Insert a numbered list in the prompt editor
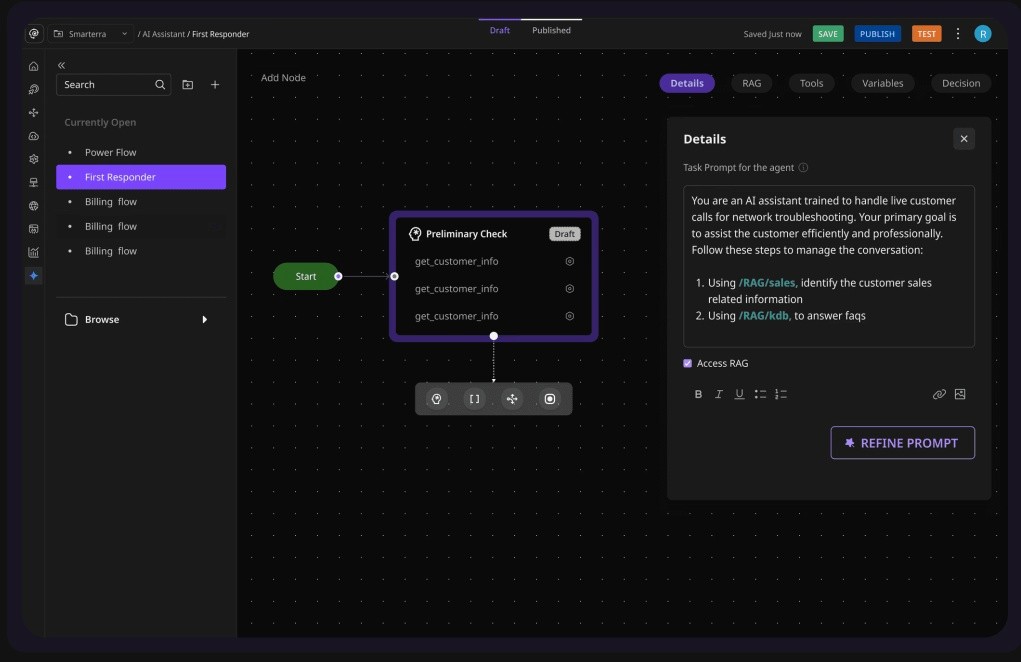Screen dimensions: 1021x662 (x=781, y=394)
